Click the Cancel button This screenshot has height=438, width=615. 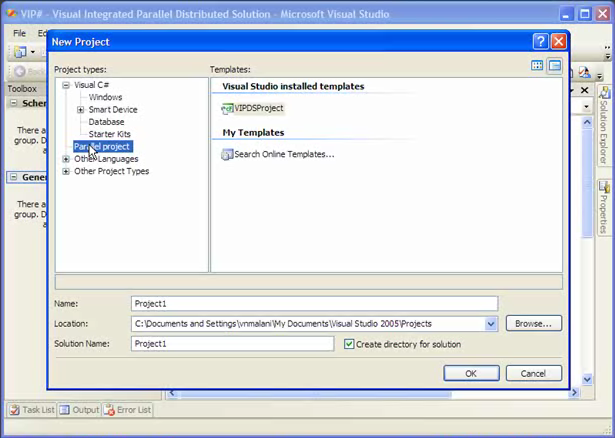[533, 373]
